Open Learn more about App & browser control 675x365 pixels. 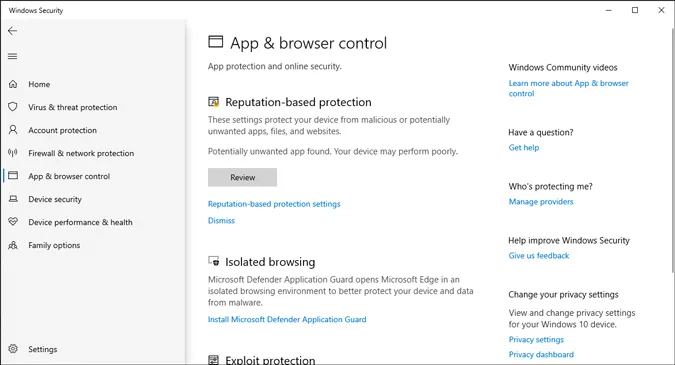[568, 88]
